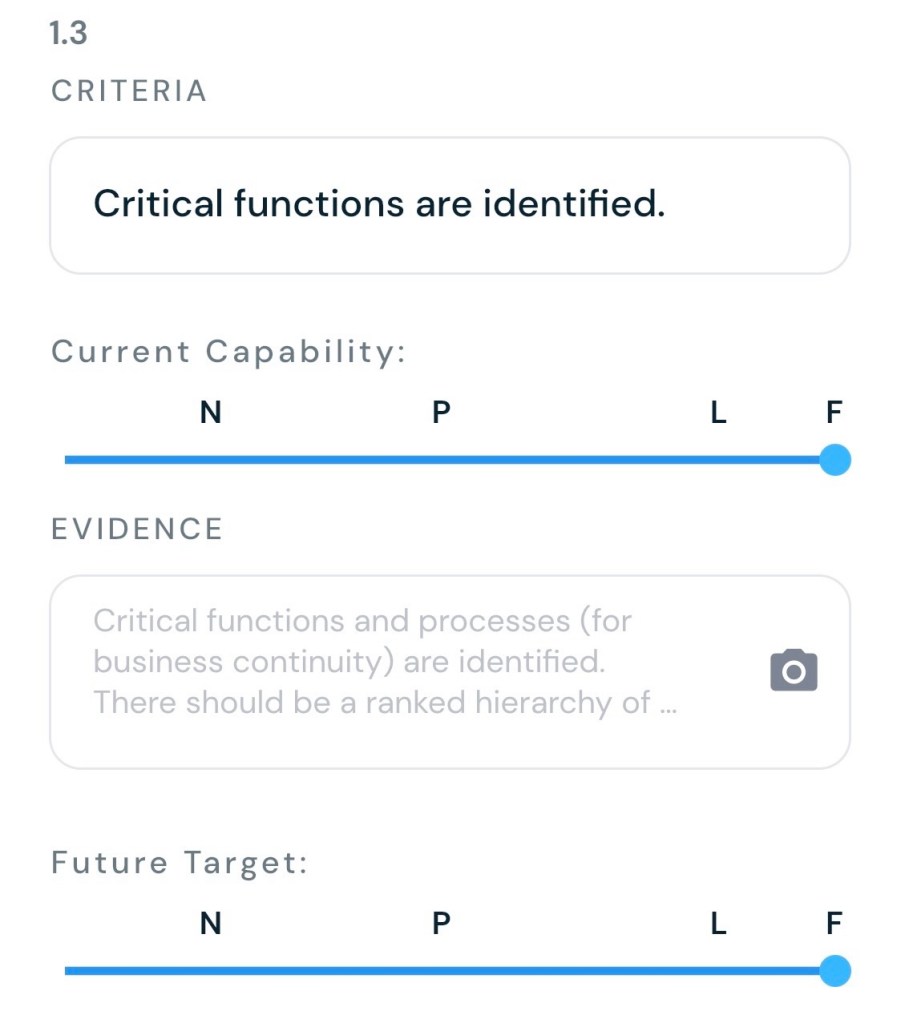Click the CRITERIA heading
901x1023 pixels.
(129, 91)
